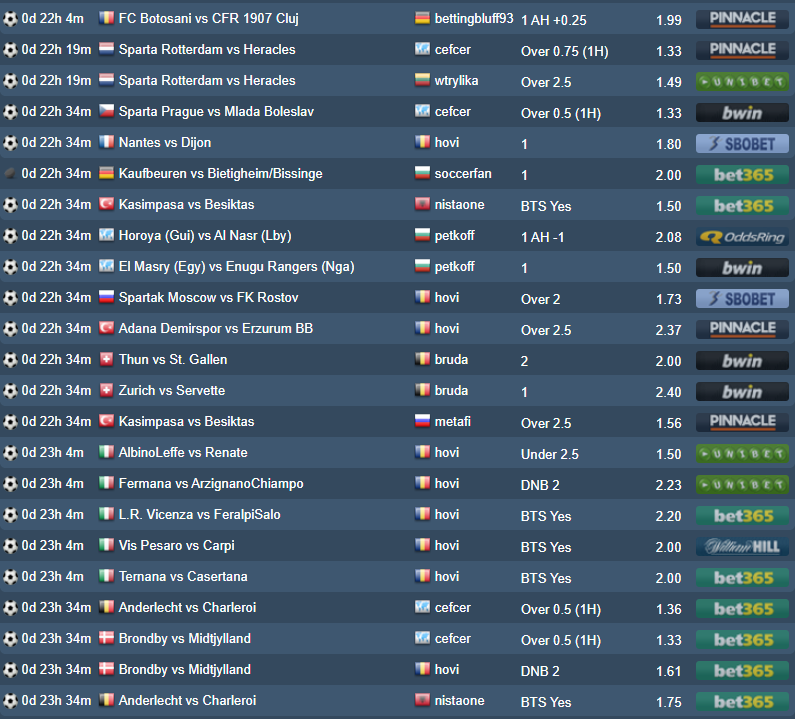Open Thun vs St. Gallen match
Screen dimensions: 795x719
[x=173, y=359]
